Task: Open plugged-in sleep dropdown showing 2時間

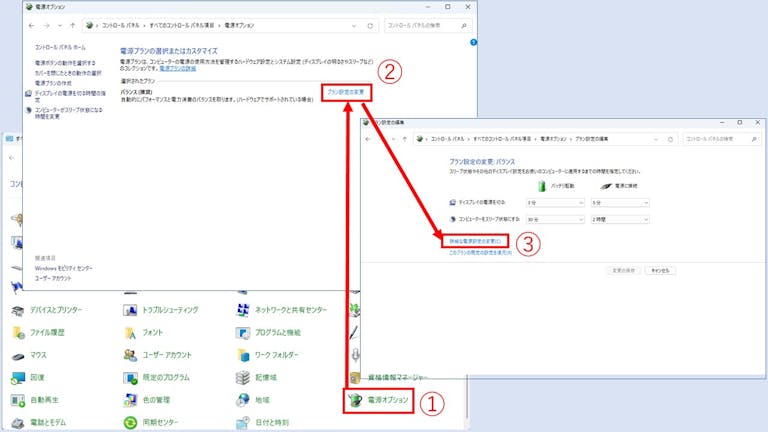Action: click(x=620, y=219)
